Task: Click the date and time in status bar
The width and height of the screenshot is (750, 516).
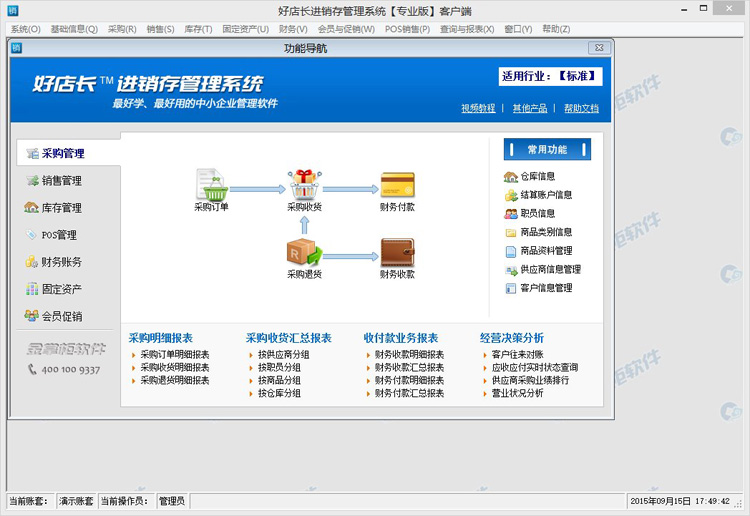Action: [x=680, y=501]
